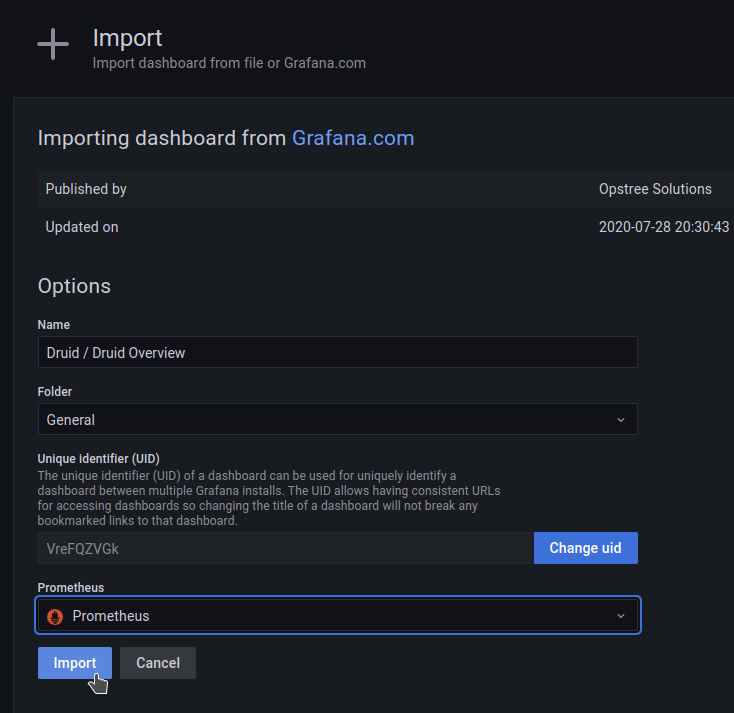This screenshot has width=734, height=713.
Task: Click the Prometheus flame logo icon
Action: click(x=55, y=617)
